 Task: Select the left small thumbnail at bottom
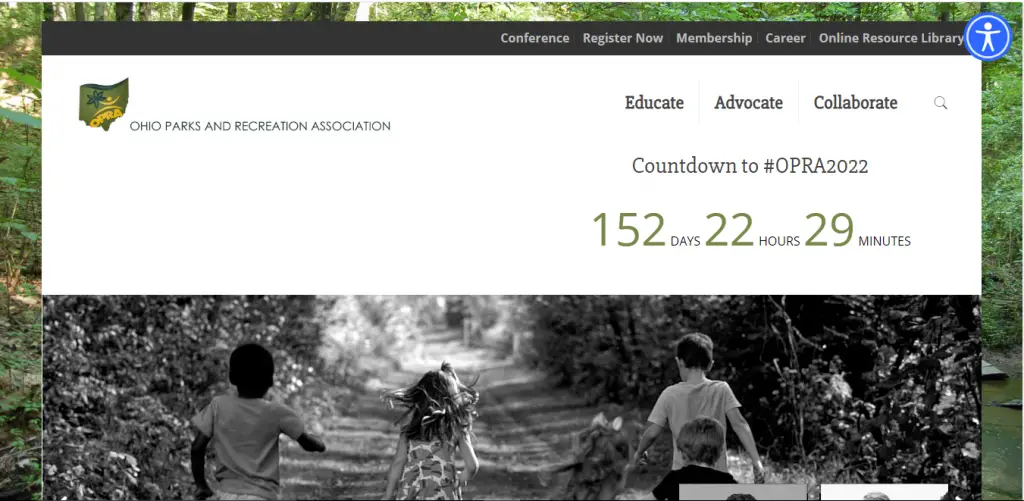(743, 493)
